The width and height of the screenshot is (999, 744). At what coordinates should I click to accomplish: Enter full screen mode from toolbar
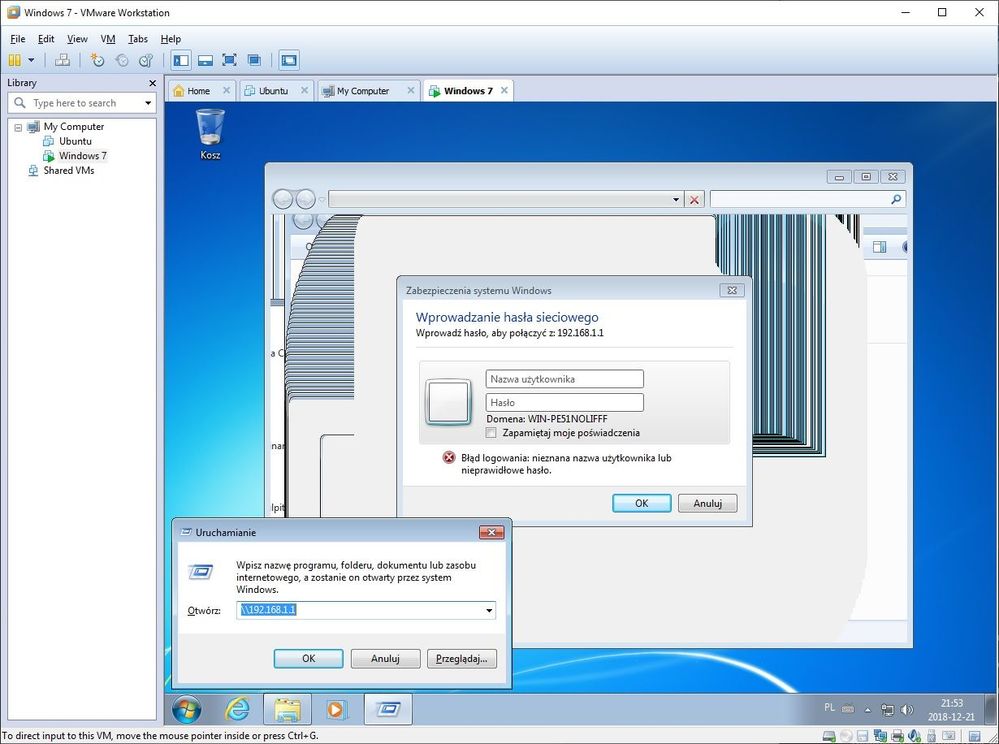[x=229, y=60]
